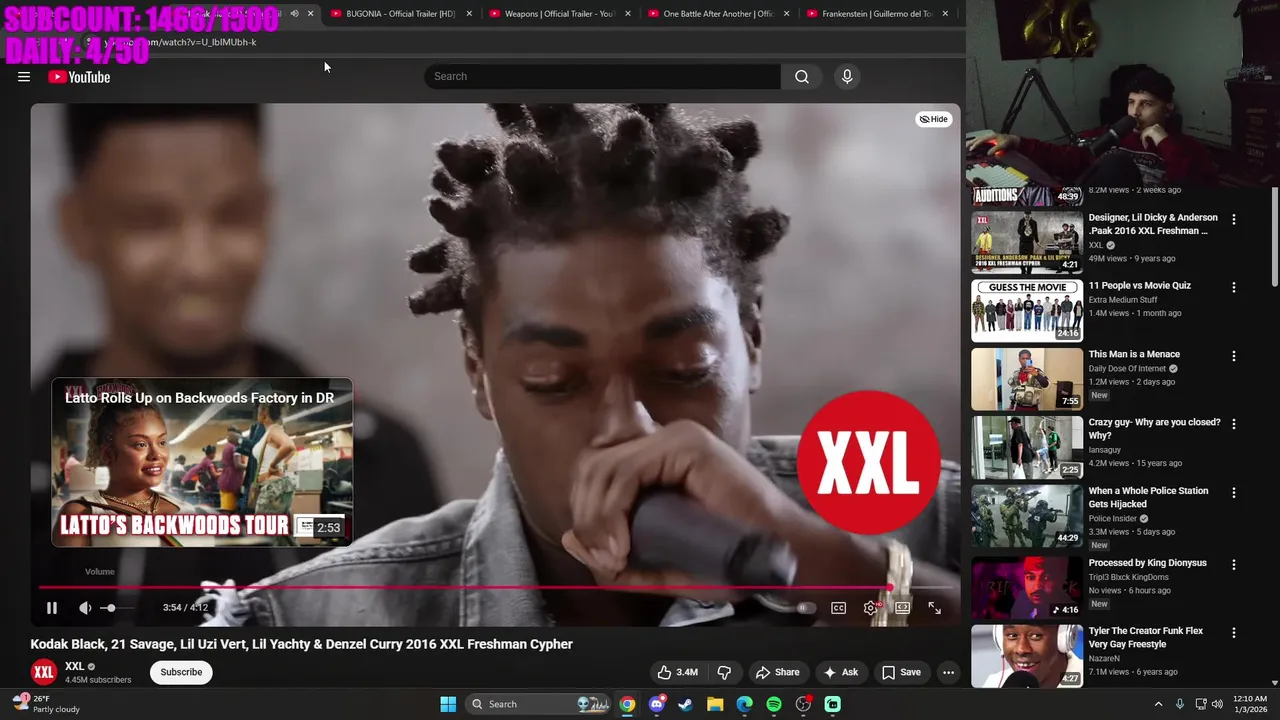Viewport: 1280px width, 720px height.
Task: Click Daily Dose Of Internet channel name
Action: (1127, 368)
